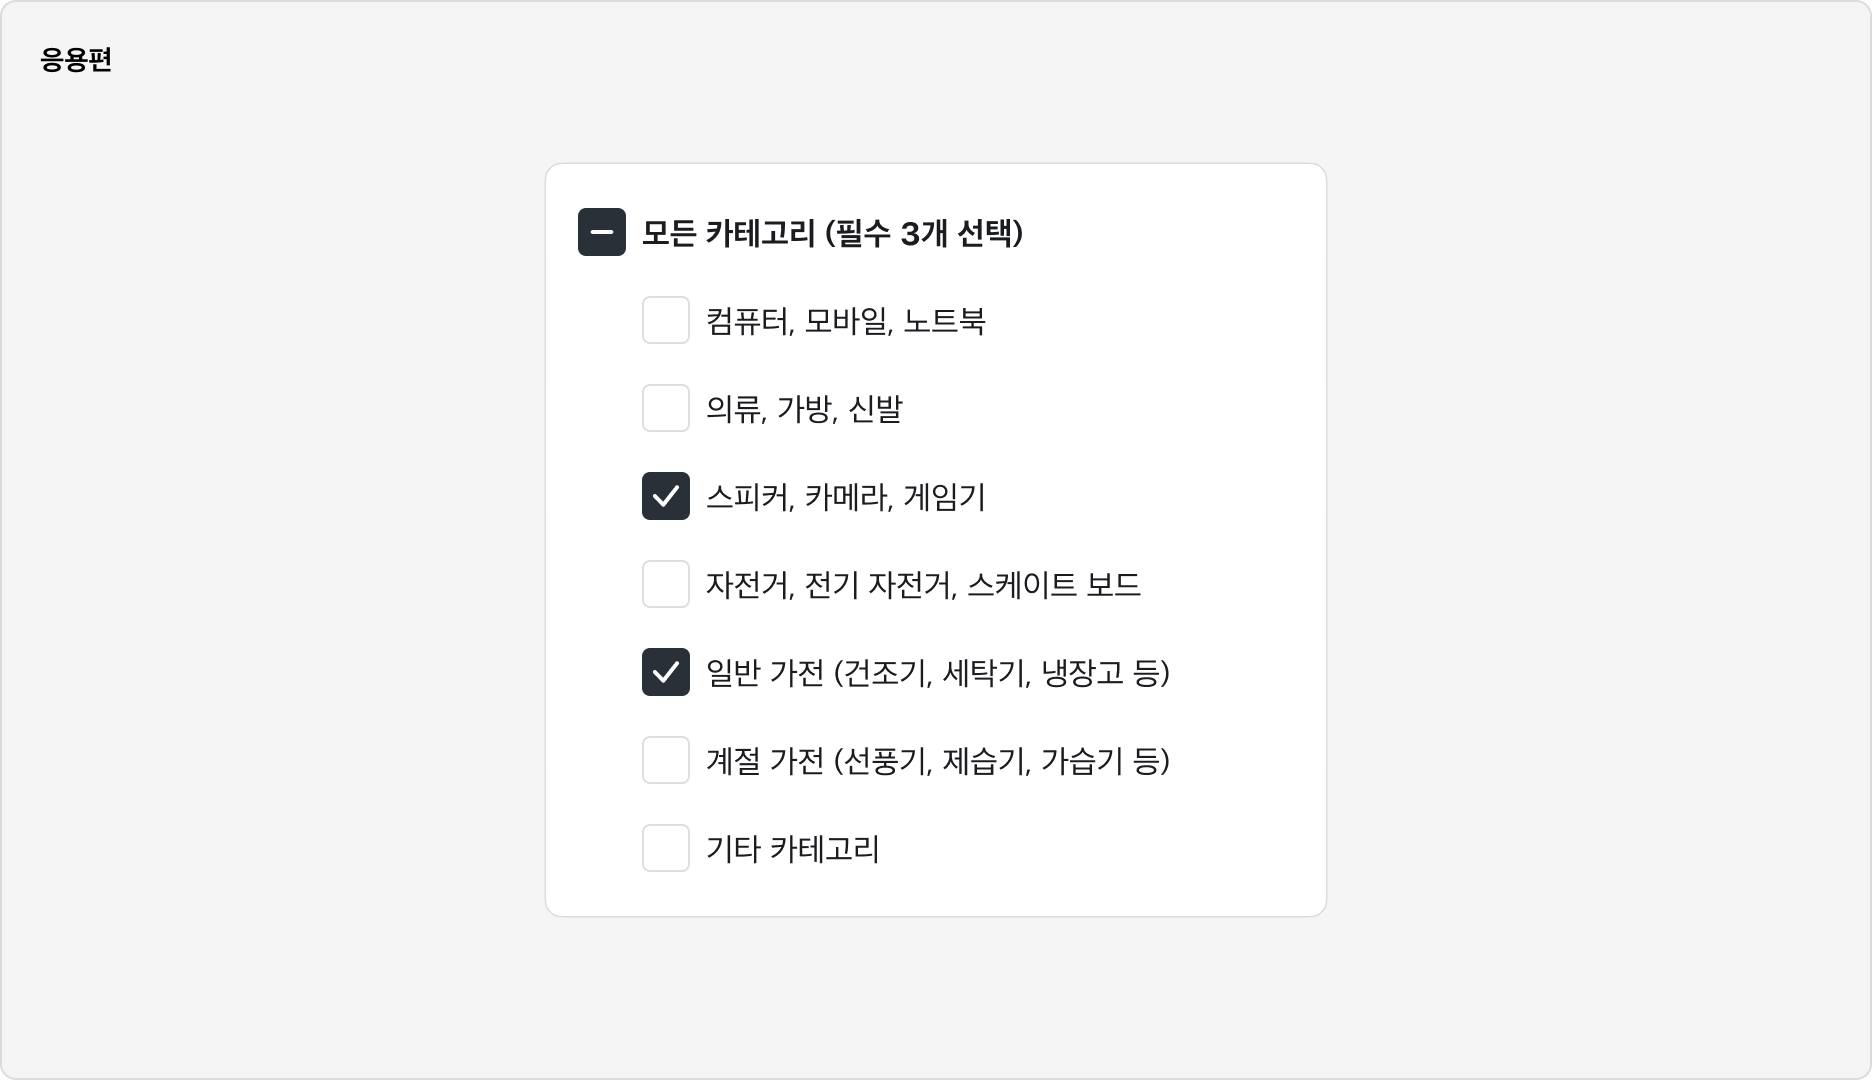Image resolution: width=1872 pixels, height=1080 pixels.
Task: Click the 의류, 가방, 신발 label text
Action: coord(805,409)
